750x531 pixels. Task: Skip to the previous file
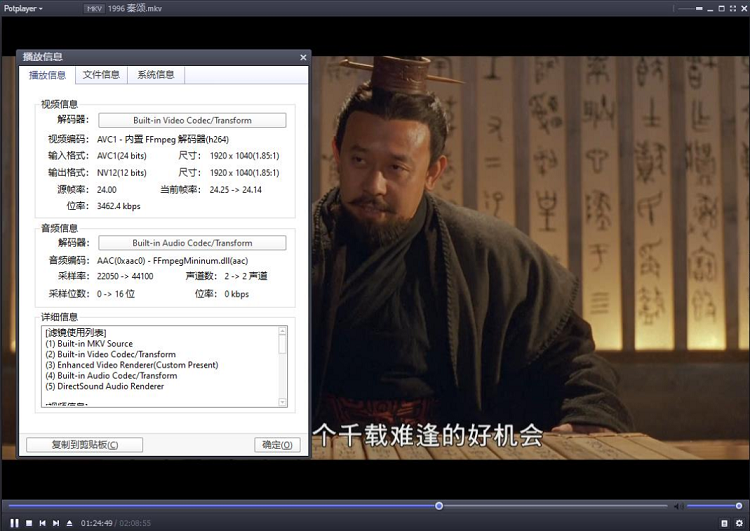pyautogui.click(x=42, y=522)
